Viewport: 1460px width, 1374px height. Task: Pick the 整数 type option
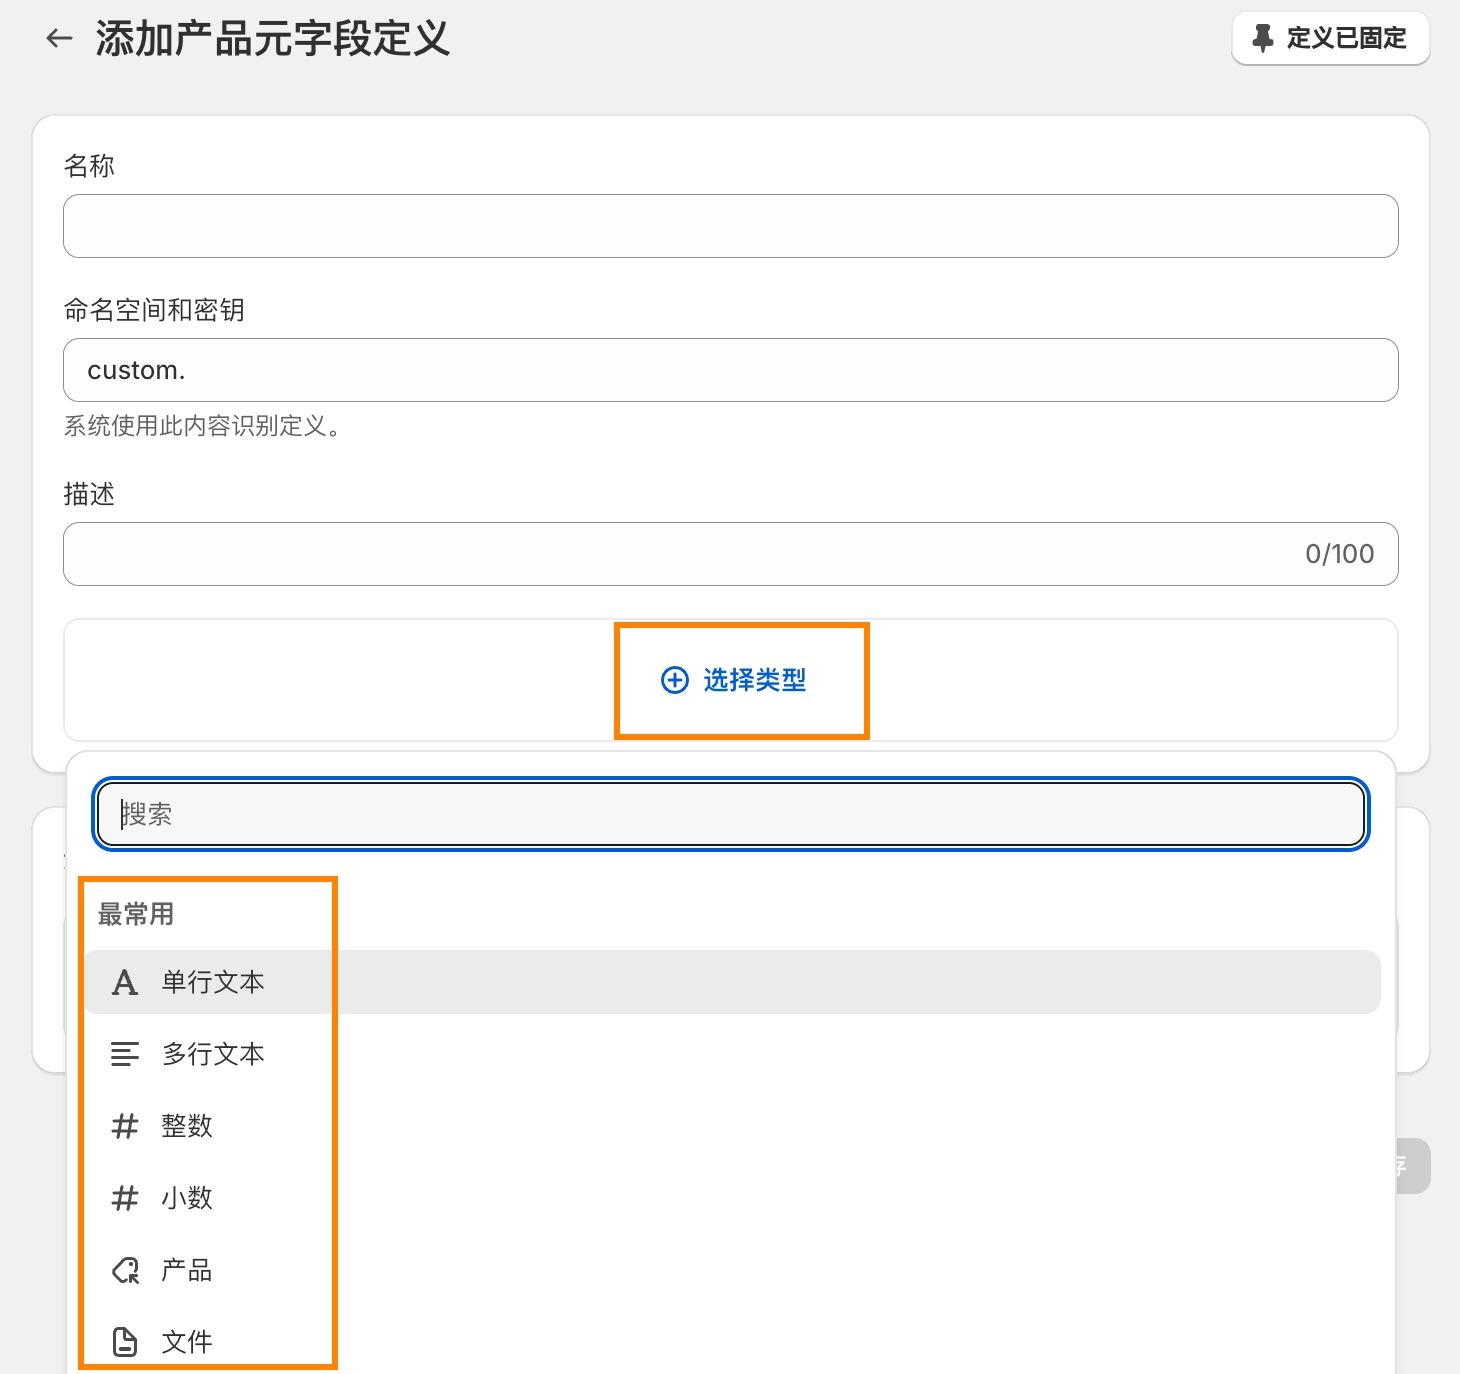coord(188,1126)
